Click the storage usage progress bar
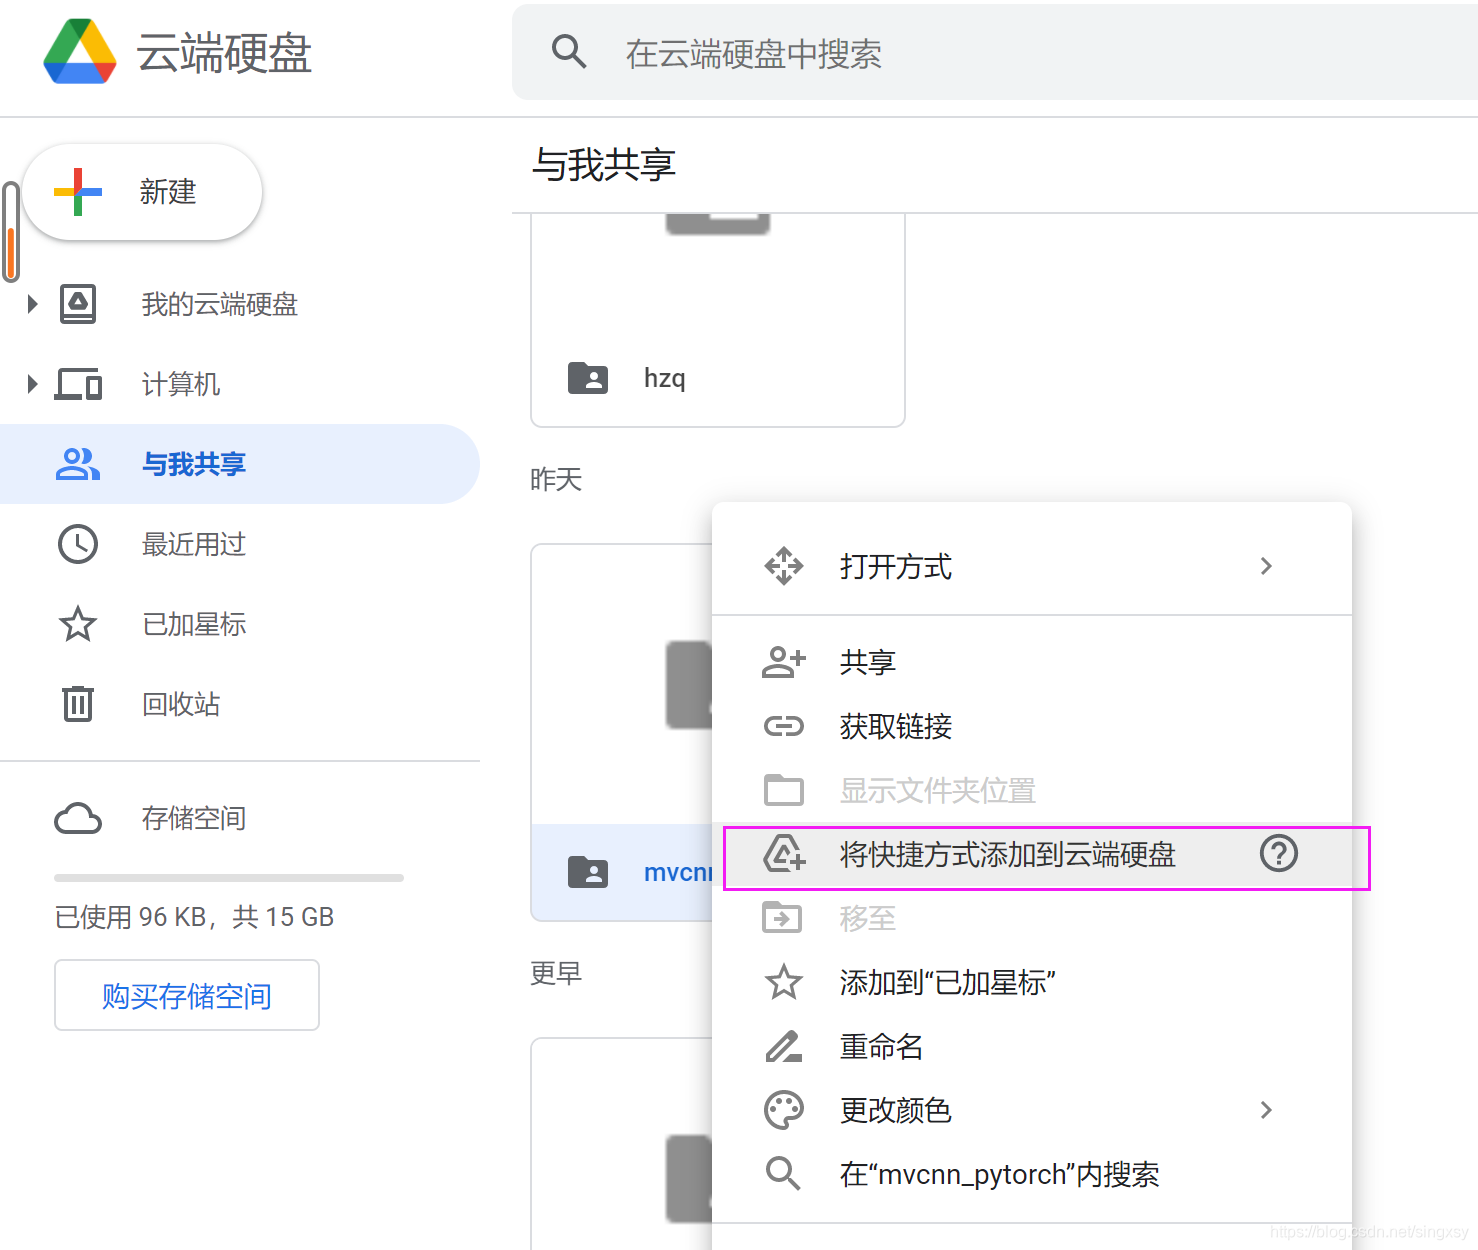This screenshot has height=1250, width=1478. pos(228,875)
